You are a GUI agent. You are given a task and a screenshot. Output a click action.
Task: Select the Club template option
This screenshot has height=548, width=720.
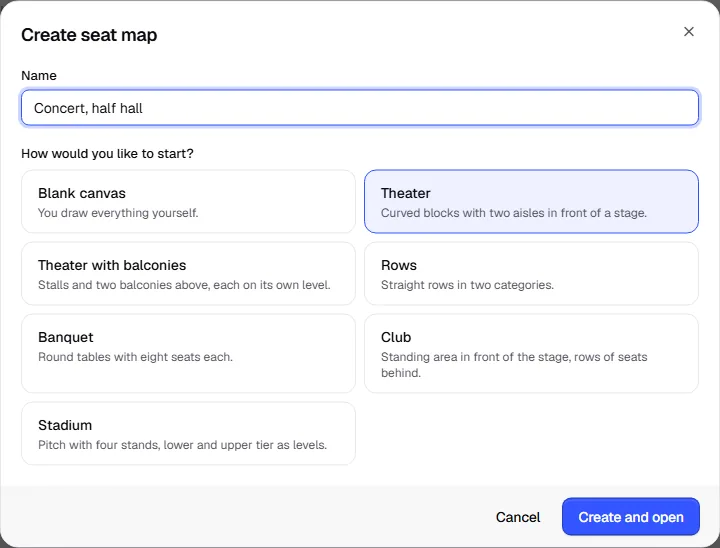tap(531, 354)
